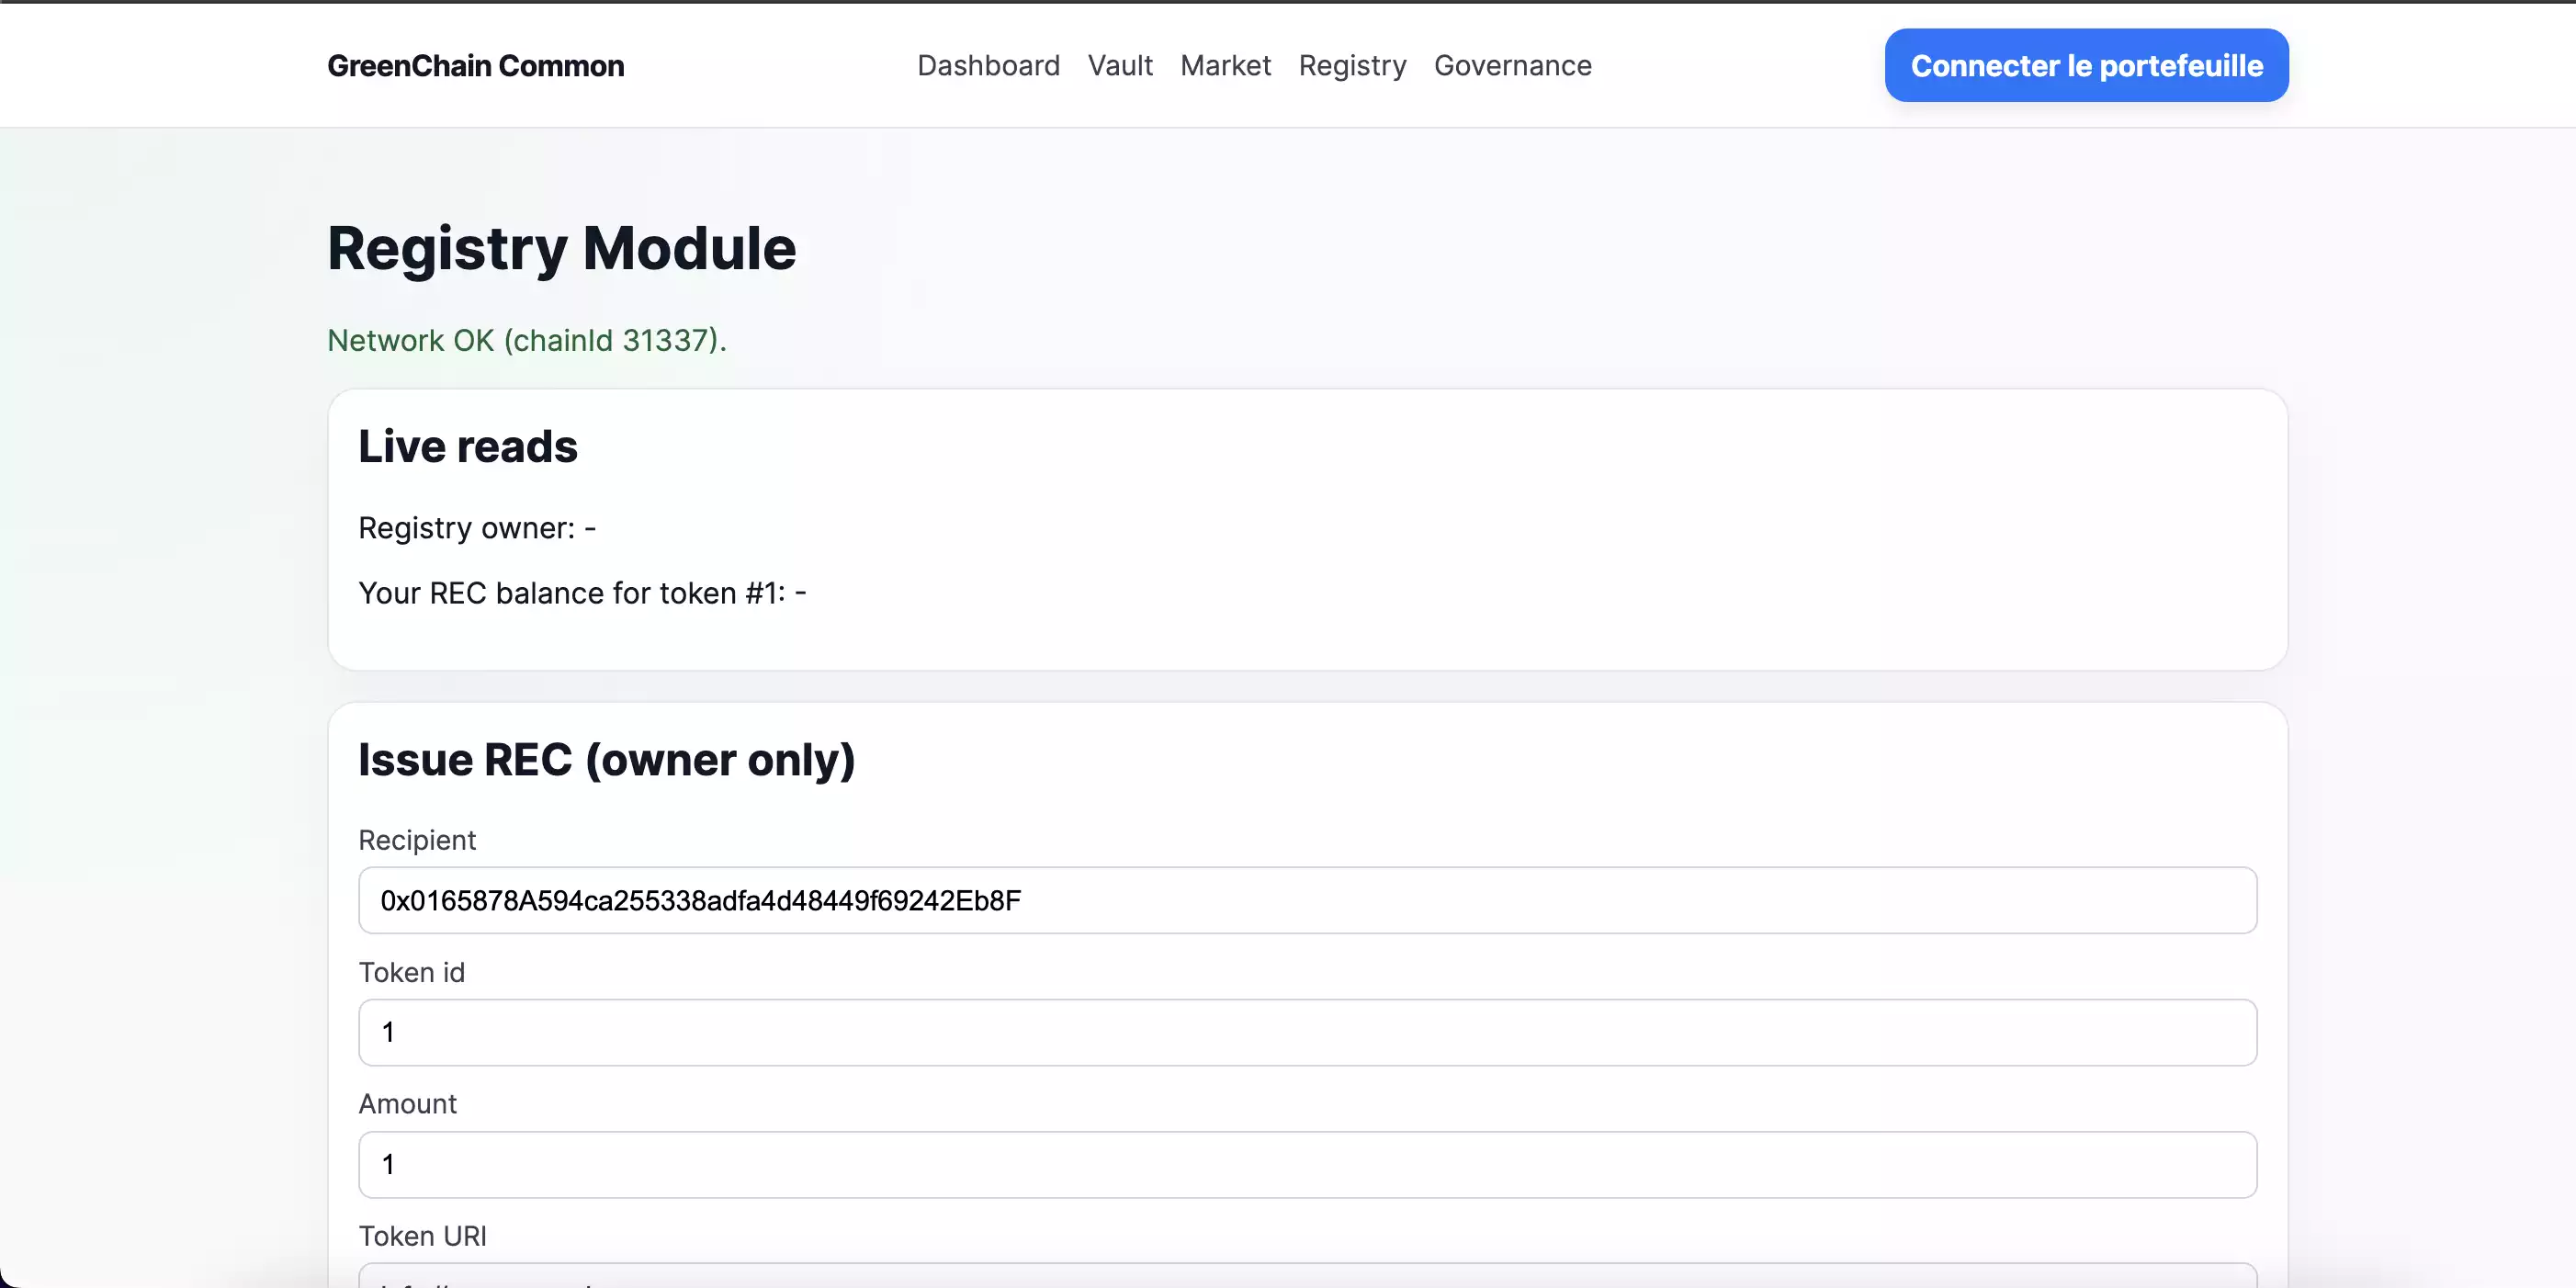
Task: Click into the Token id field
Action: (1307, 1032)
